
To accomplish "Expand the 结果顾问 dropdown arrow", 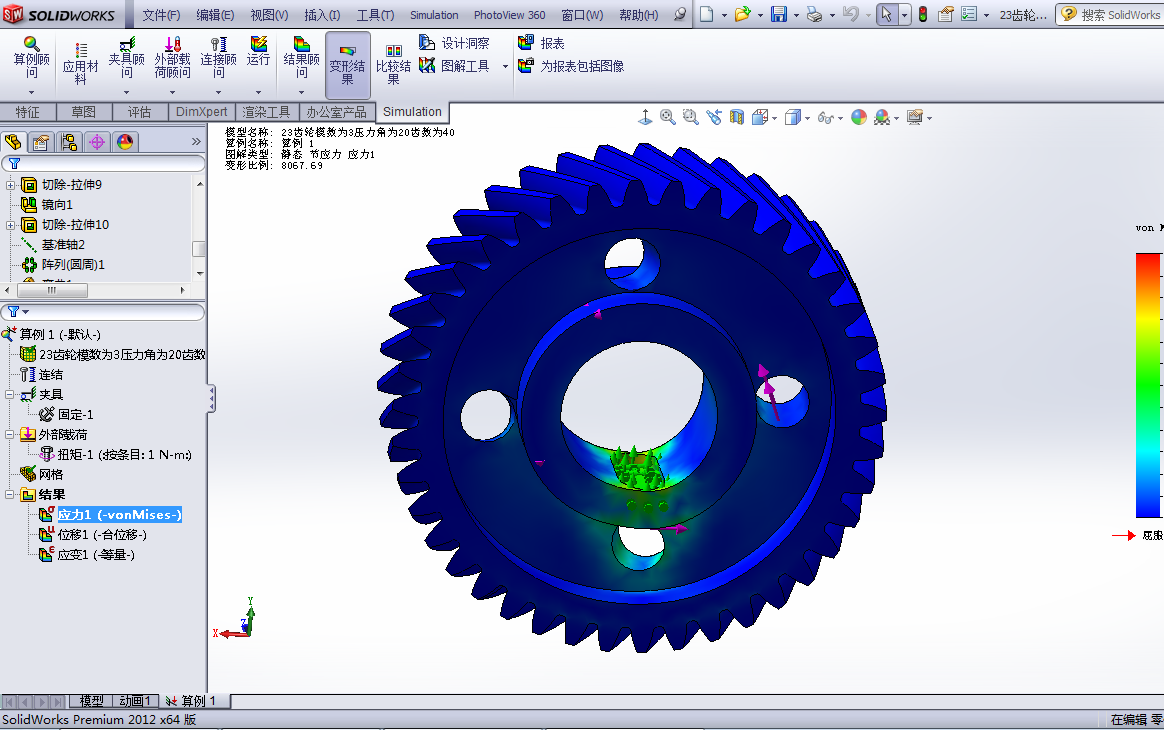I will tap(301, 92).
